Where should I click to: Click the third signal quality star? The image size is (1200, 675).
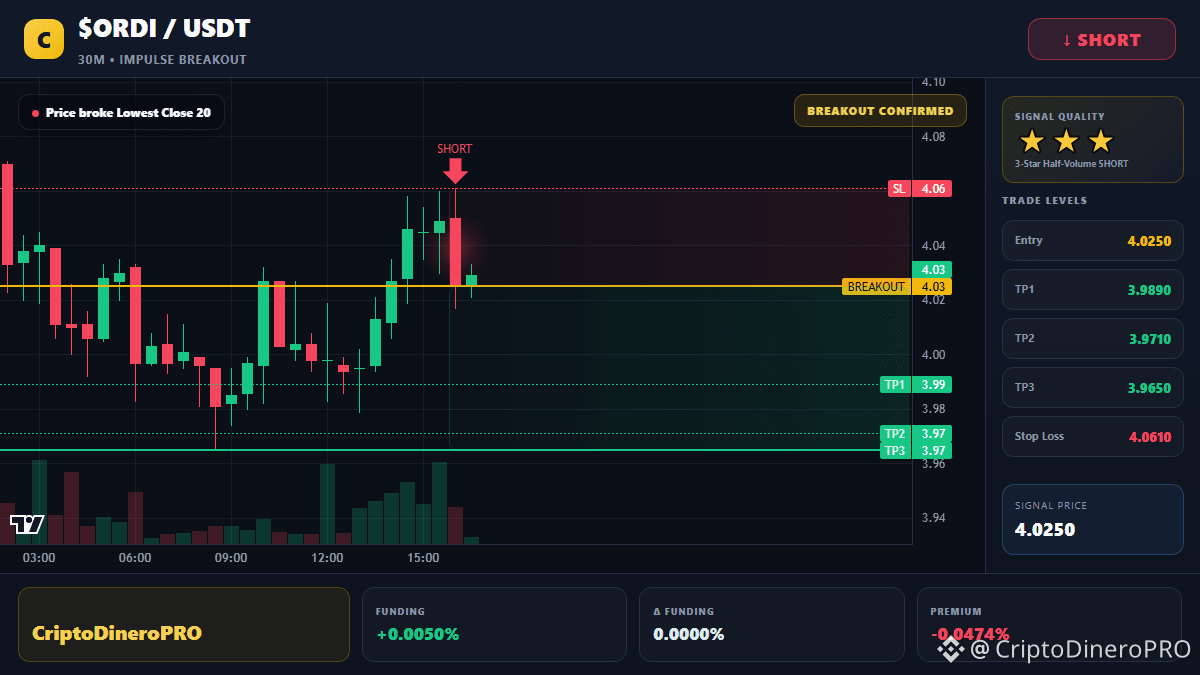point(1100,141)
